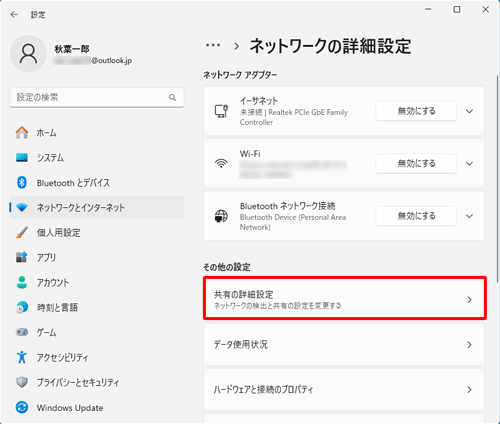Click the Wi-Fi adapter signal icon

click(221, 163)
